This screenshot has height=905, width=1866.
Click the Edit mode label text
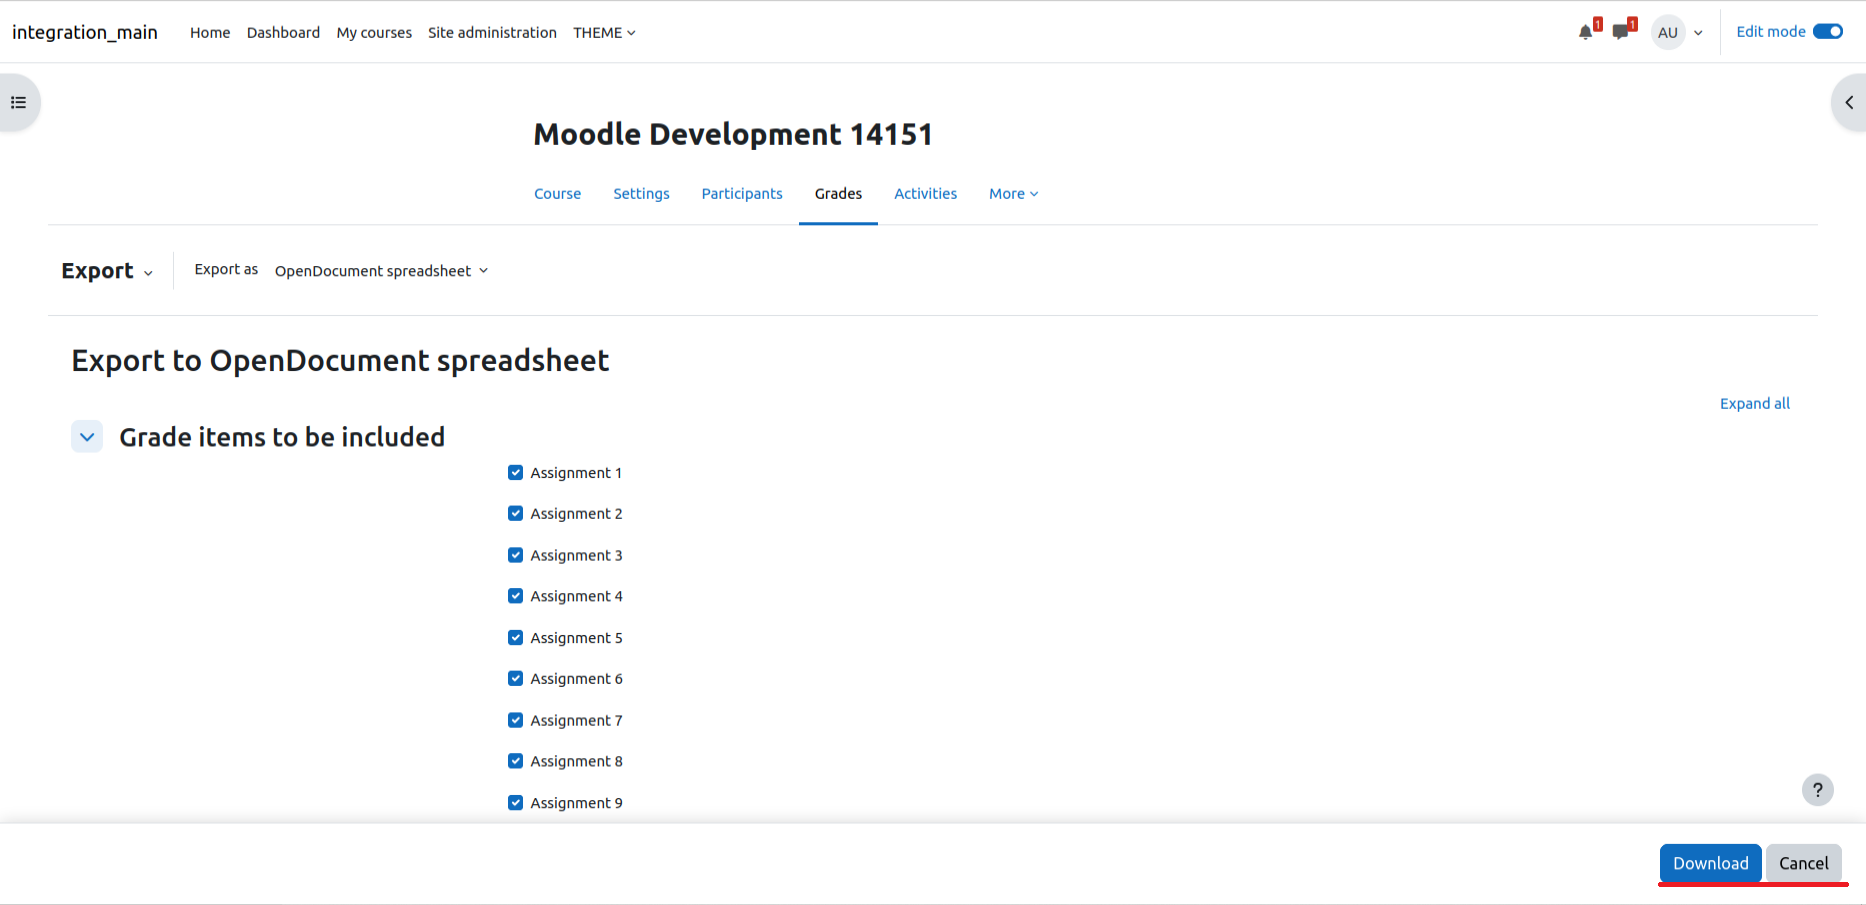(x=1770, y=32)
